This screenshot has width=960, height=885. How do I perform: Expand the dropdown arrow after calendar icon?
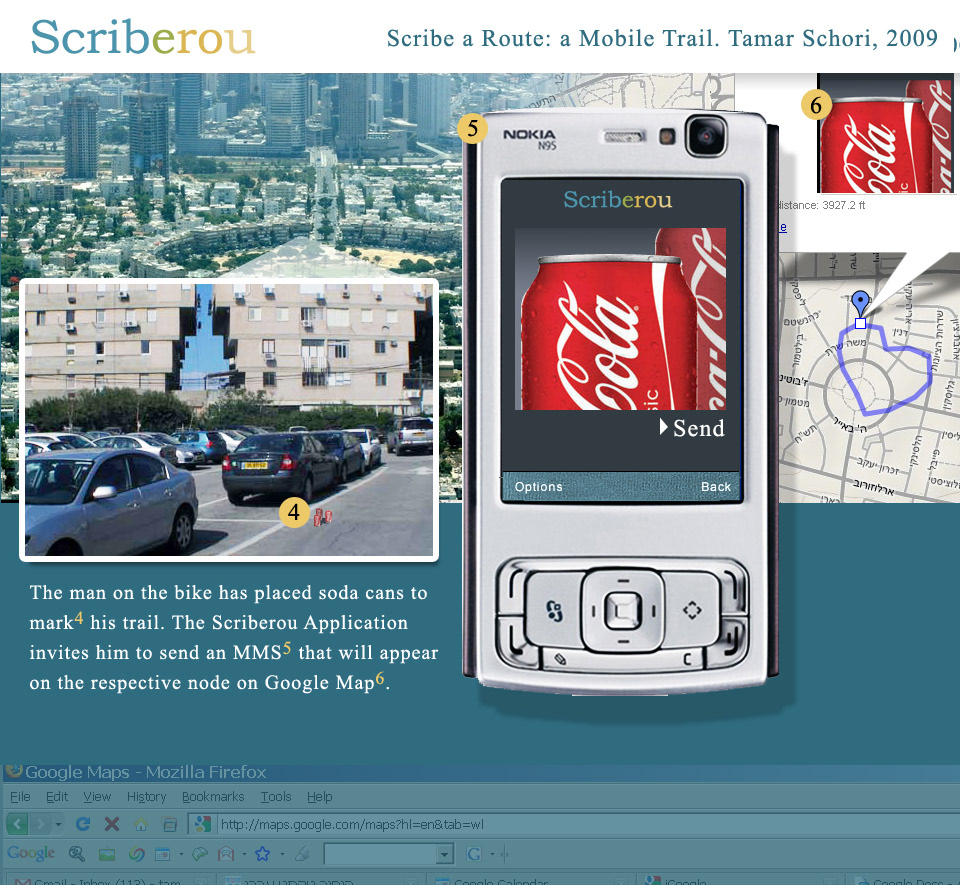coord(181,854)
